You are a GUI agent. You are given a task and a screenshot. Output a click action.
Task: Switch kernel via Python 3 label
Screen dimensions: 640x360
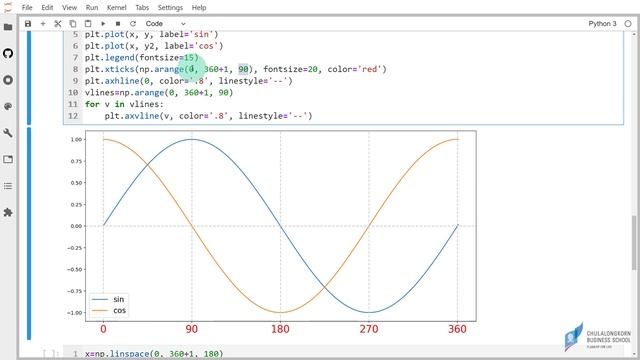(x=602, y=24)
